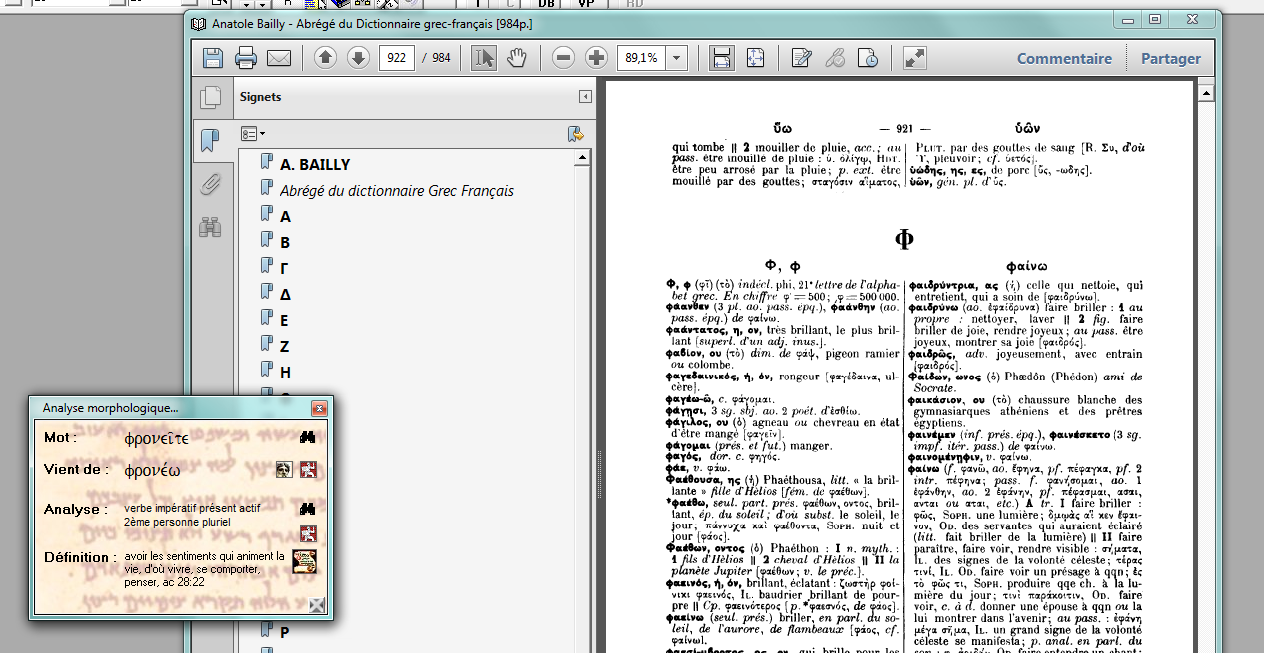Jump to bookmark letter Γ
The height and width of the screenshot is (653, 1264).
pyautogui.click(x=285, y=268)
